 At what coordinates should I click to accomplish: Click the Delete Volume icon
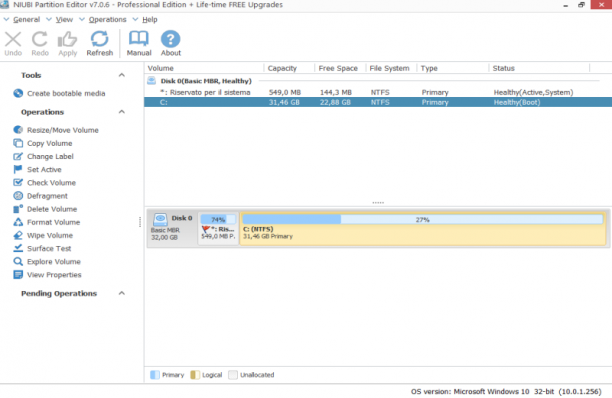(x=18, y=209)
